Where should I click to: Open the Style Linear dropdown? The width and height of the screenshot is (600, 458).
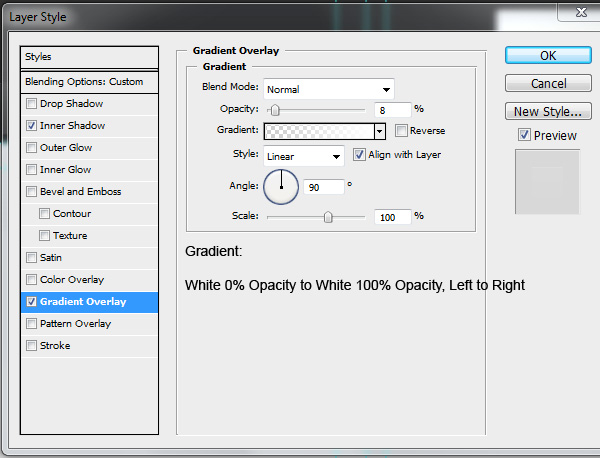coord(304,156)
